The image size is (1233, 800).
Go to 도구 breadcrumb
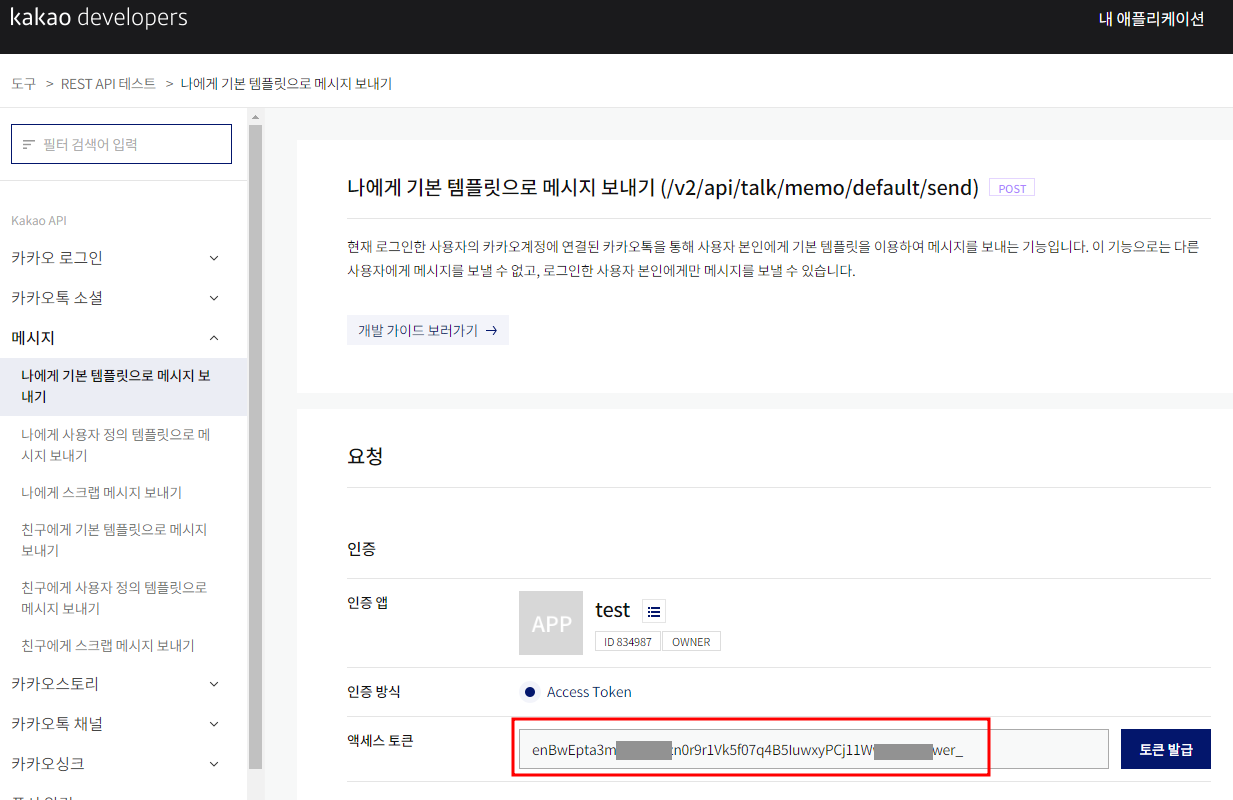(23, 84)
